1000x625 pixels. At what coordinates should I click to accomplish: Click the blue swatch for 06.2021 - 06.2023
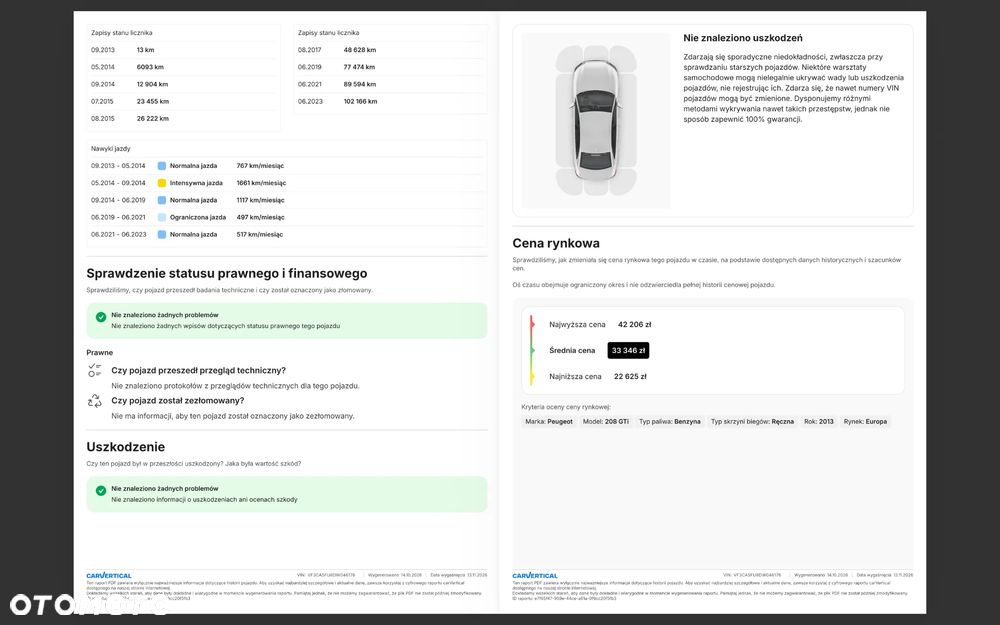click(x=162, y=235)
